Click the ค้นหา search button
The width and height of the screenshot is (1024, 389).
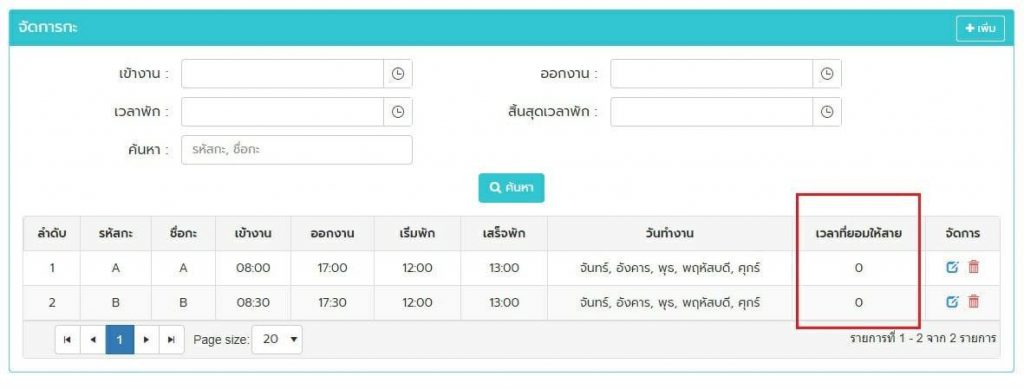(511, 188)
